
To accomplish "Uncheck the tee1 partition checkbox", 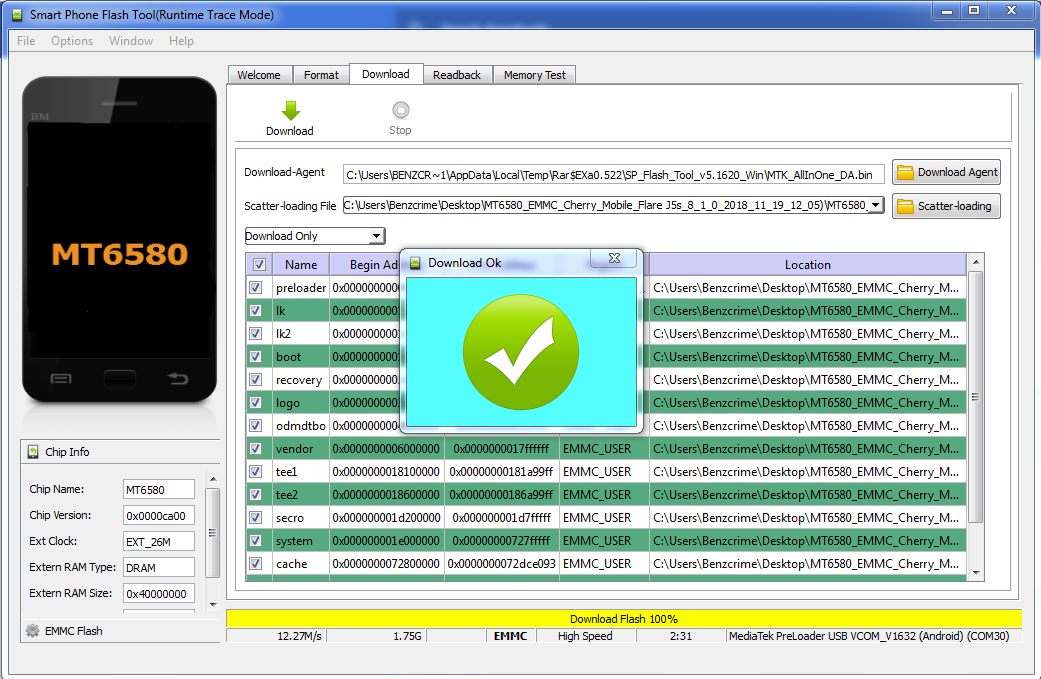I will (x=256, y=471).
